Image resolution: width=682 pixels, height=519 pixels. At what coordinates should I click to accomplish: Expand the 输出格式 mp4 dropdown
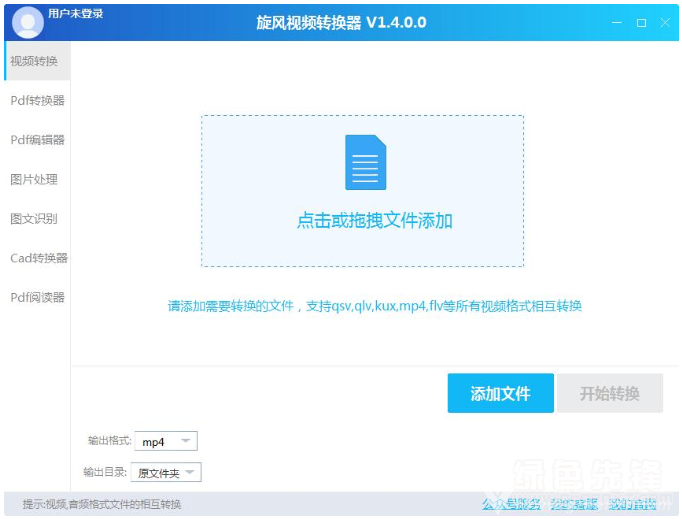point(166,442)
